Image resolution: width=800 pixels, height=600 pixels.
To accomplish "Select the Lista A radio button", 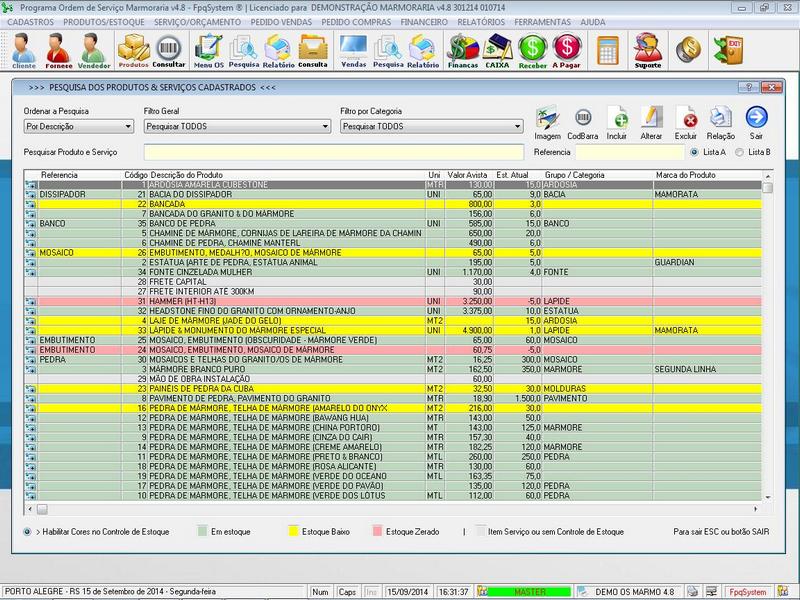I will (x=695, y=152).
